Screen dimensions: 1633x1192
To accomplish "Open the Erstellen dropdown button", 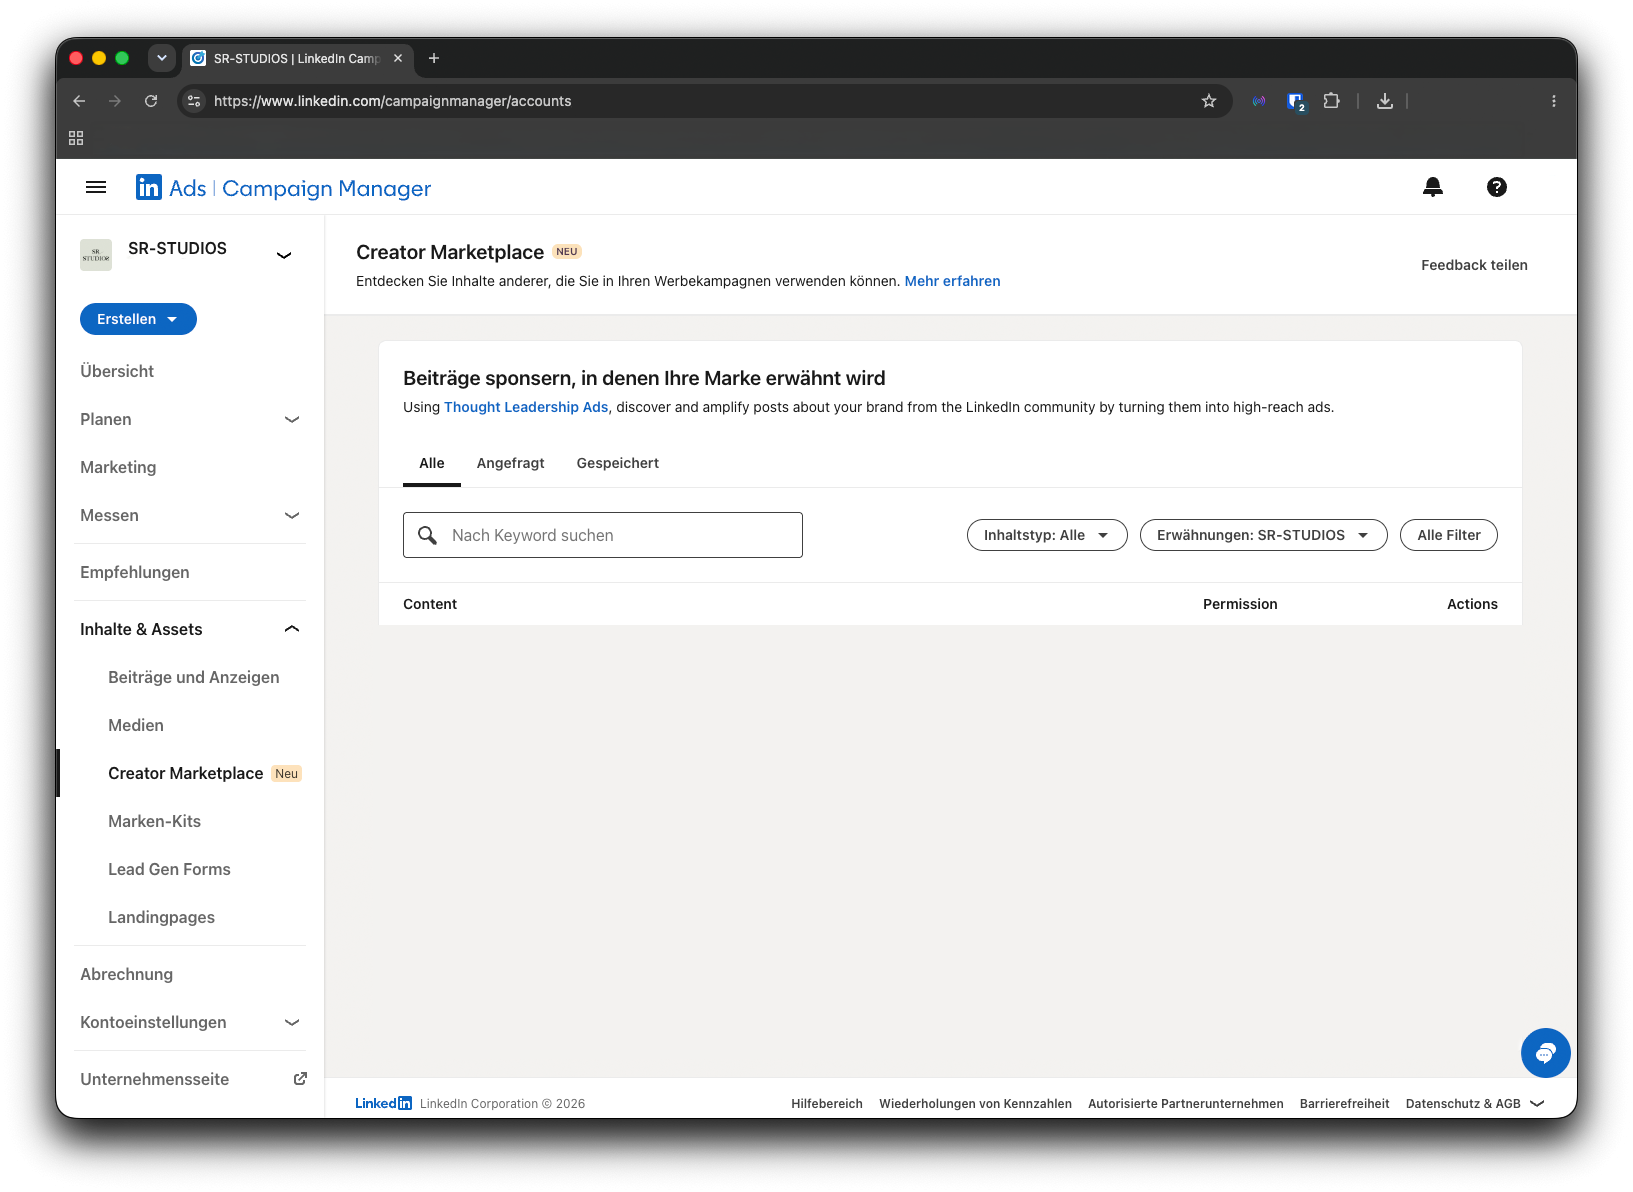I will (138, 319).
